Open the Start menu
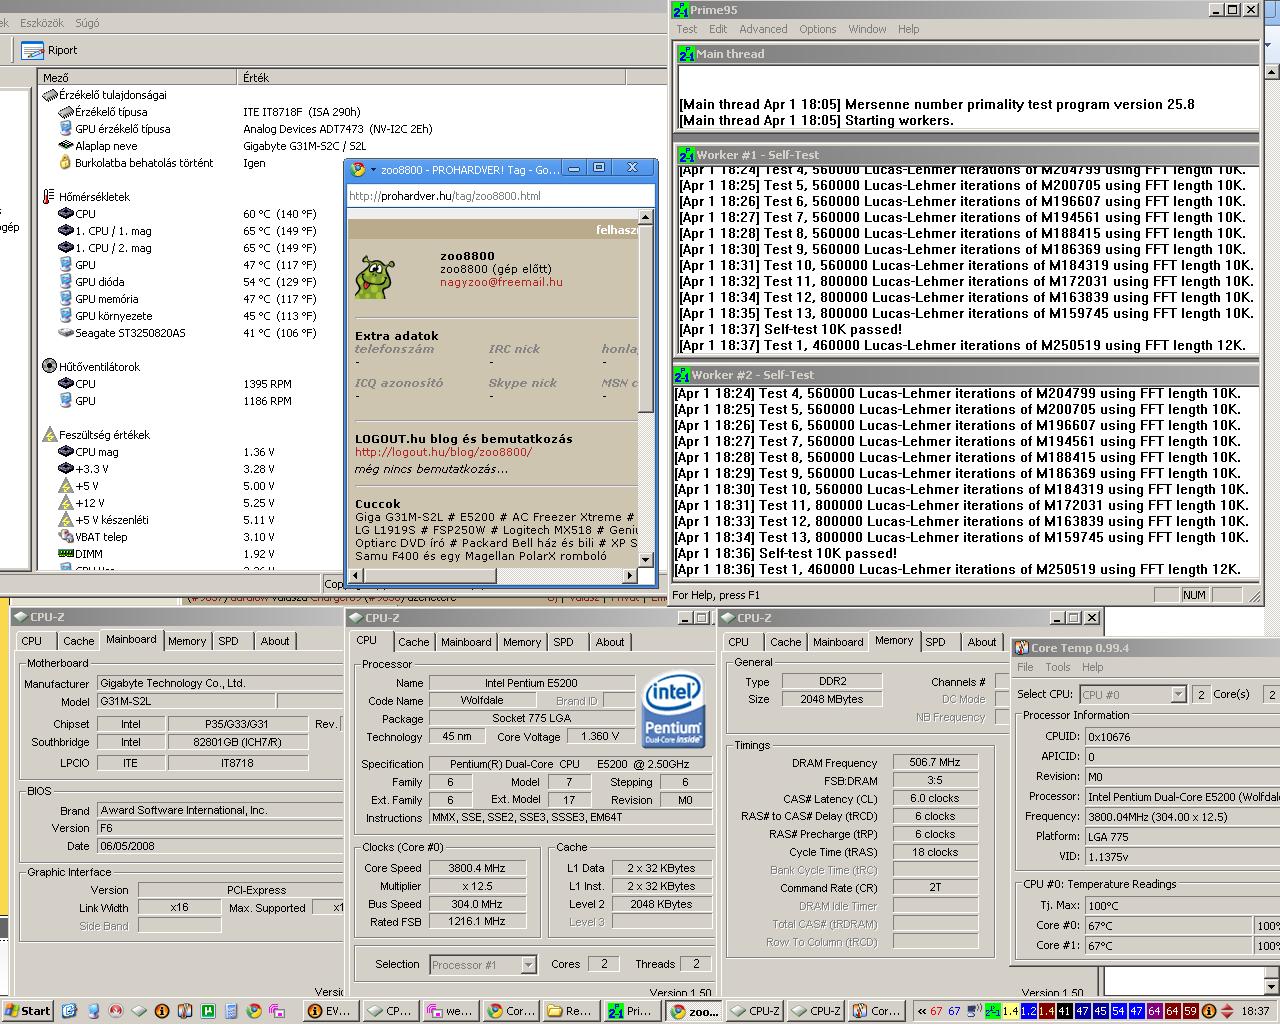1280x1029 pixels. coord(28,1011)
